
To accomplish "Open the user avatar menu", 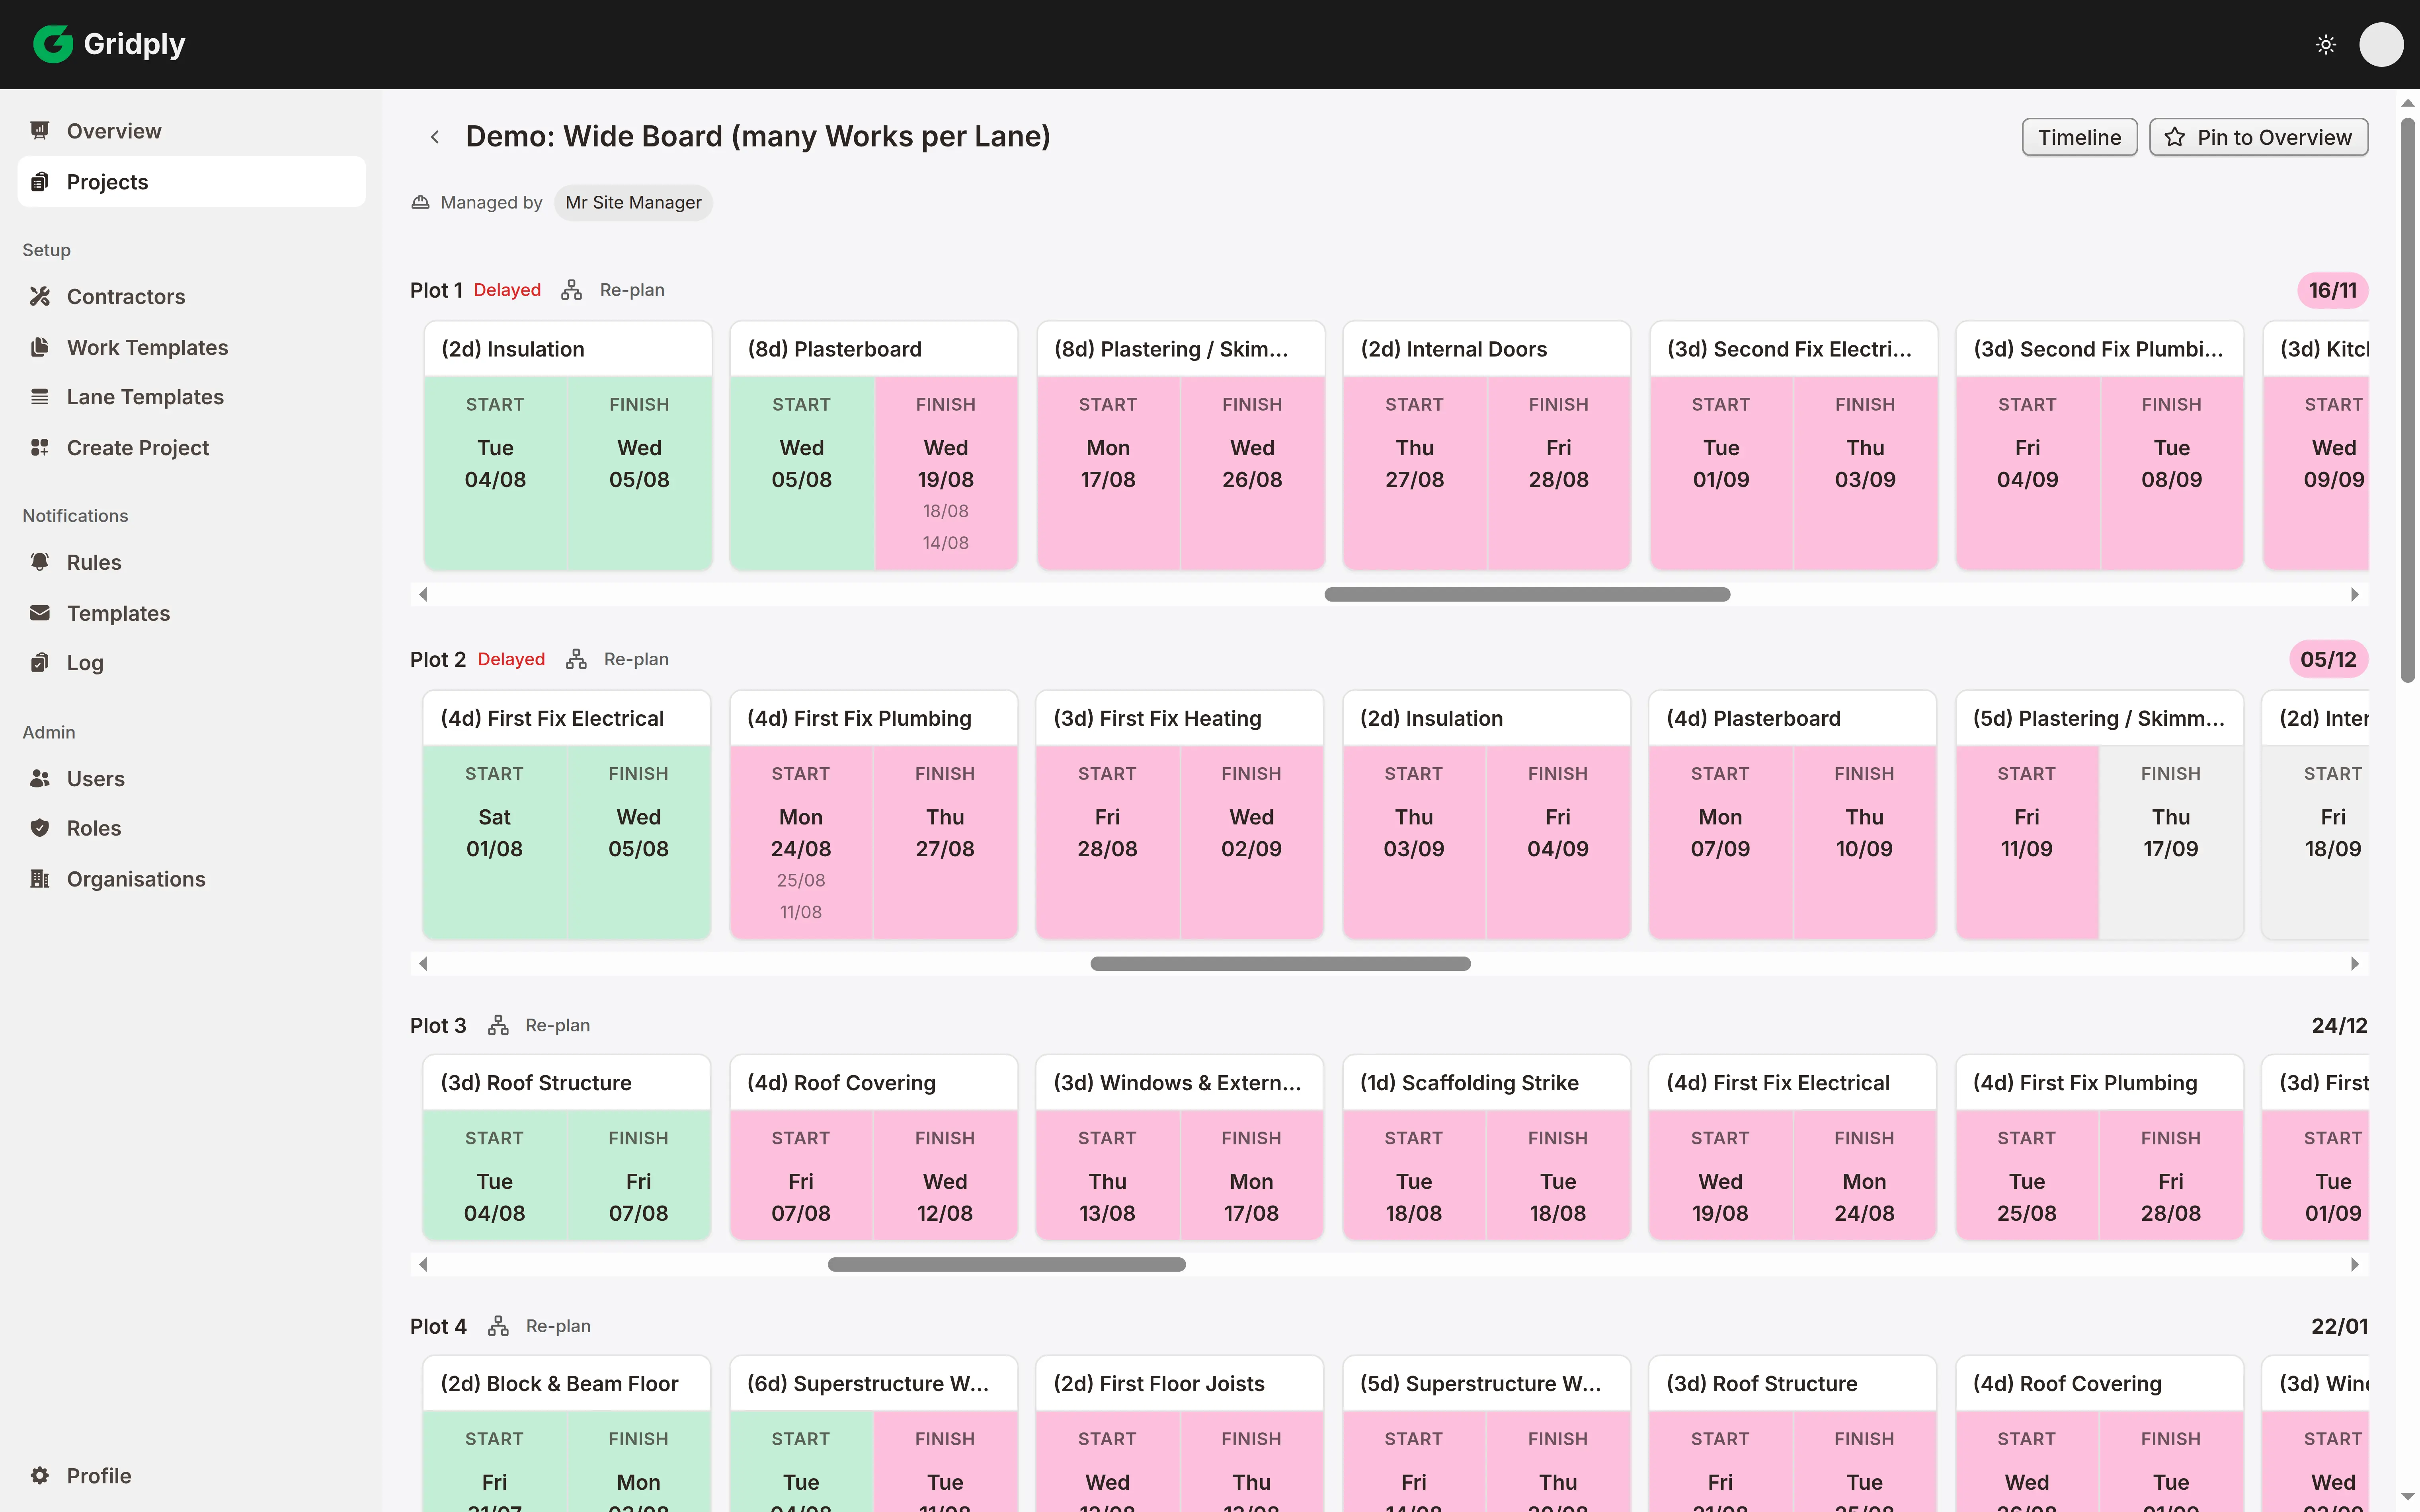I will 2381,44.
